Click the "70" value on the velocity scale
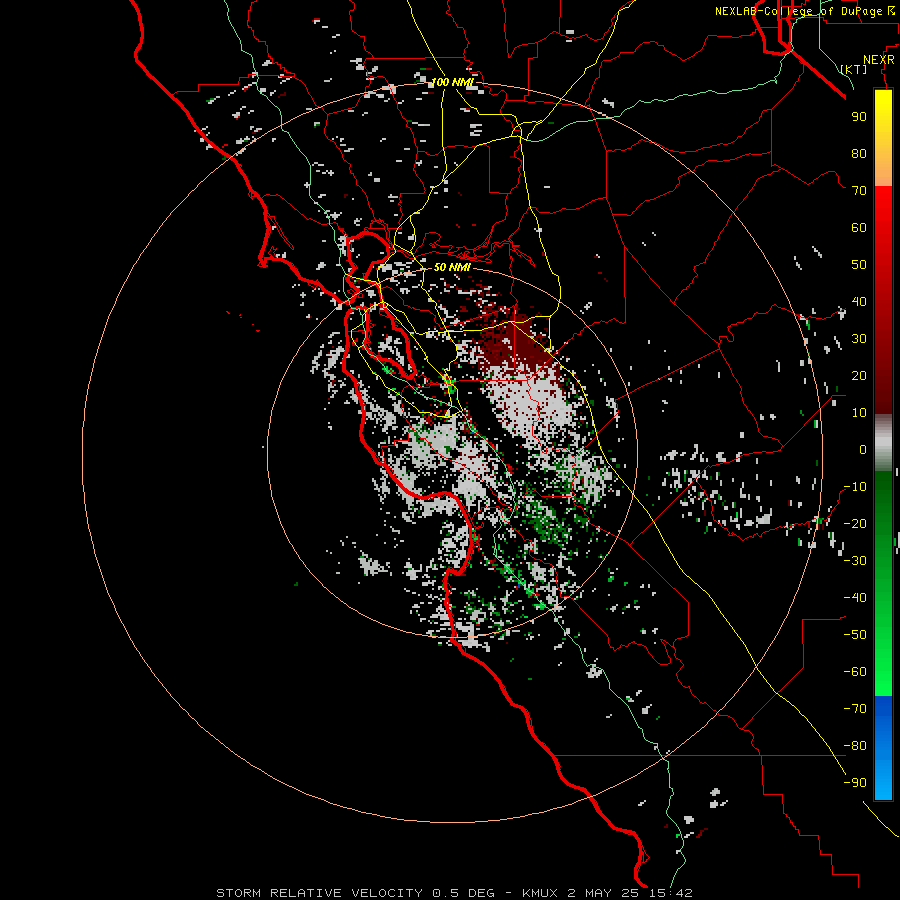The image size is (900, 900). pyautogui.click(x=859, y=191)
